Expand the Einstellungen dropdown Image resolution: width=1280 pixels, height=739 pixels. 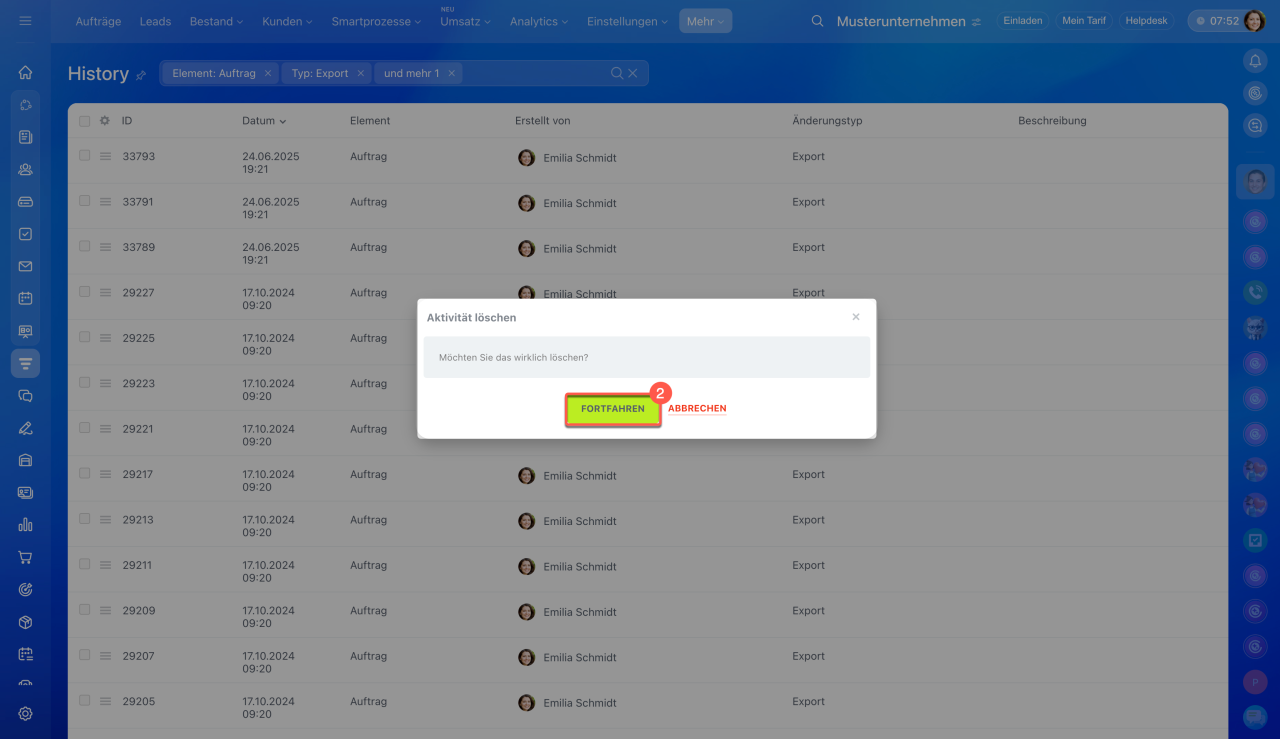(628, 21)
